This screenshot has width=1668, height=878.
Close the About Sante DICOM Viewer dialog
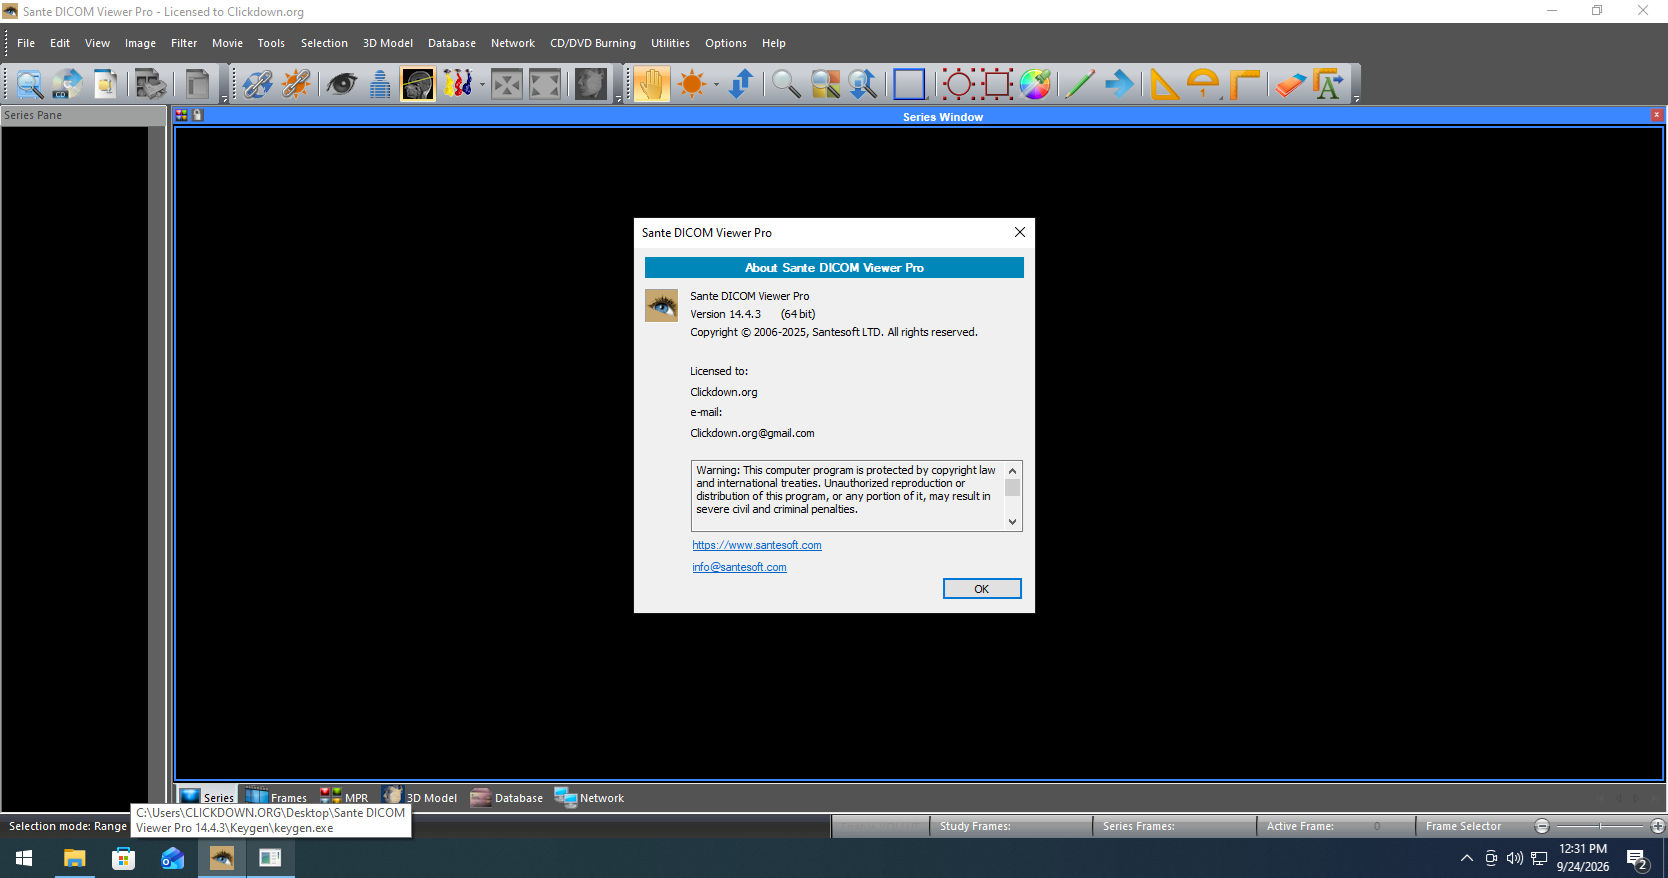1020,232
